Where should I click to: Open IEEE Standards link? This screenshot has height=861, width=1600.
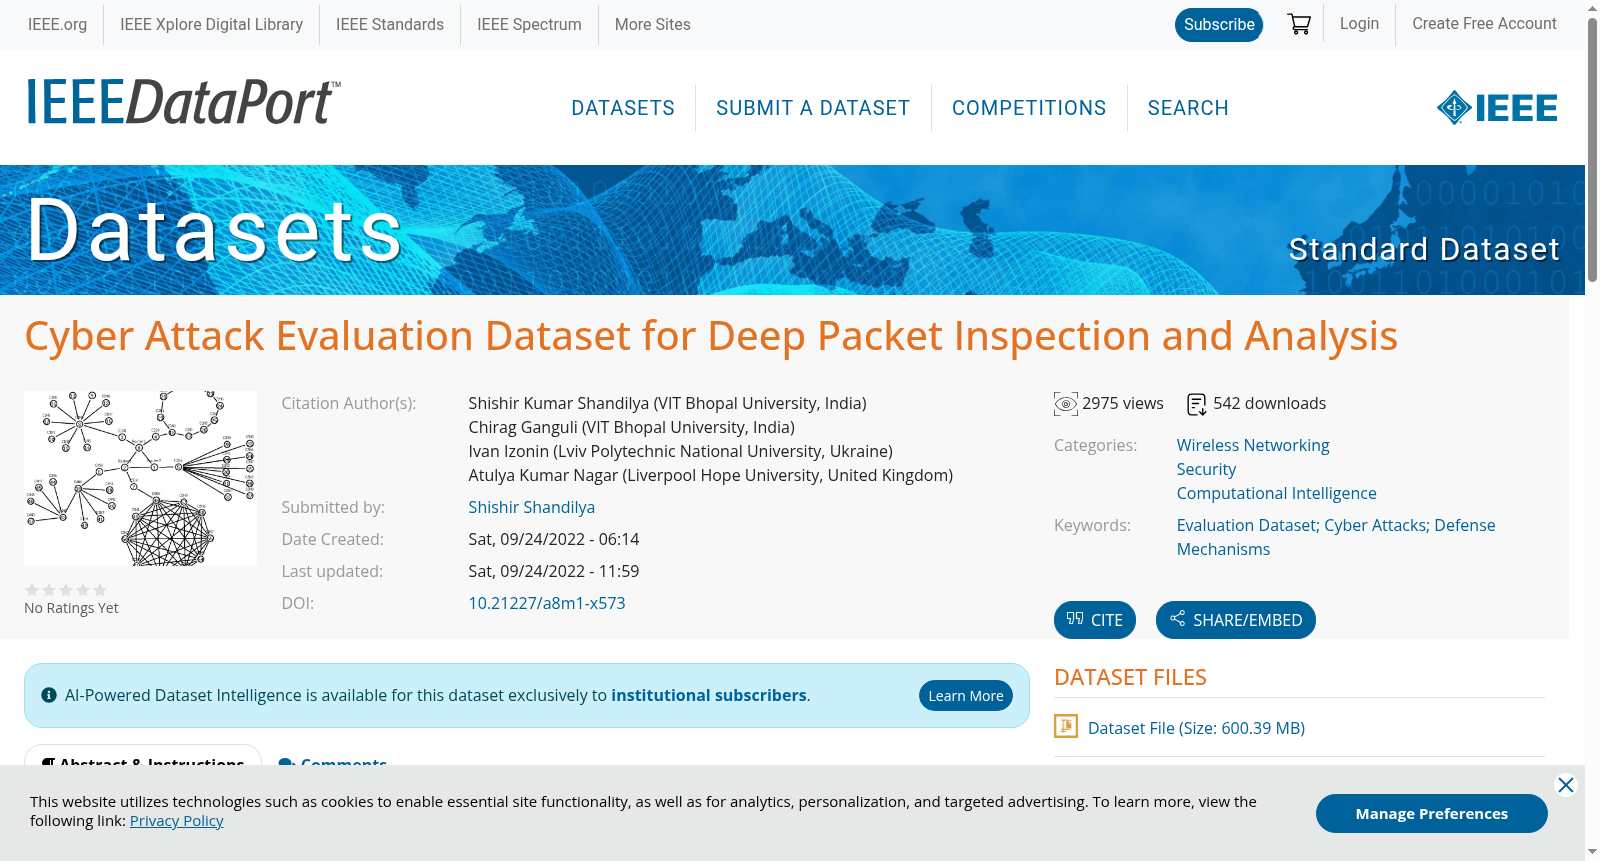(390, 25)
